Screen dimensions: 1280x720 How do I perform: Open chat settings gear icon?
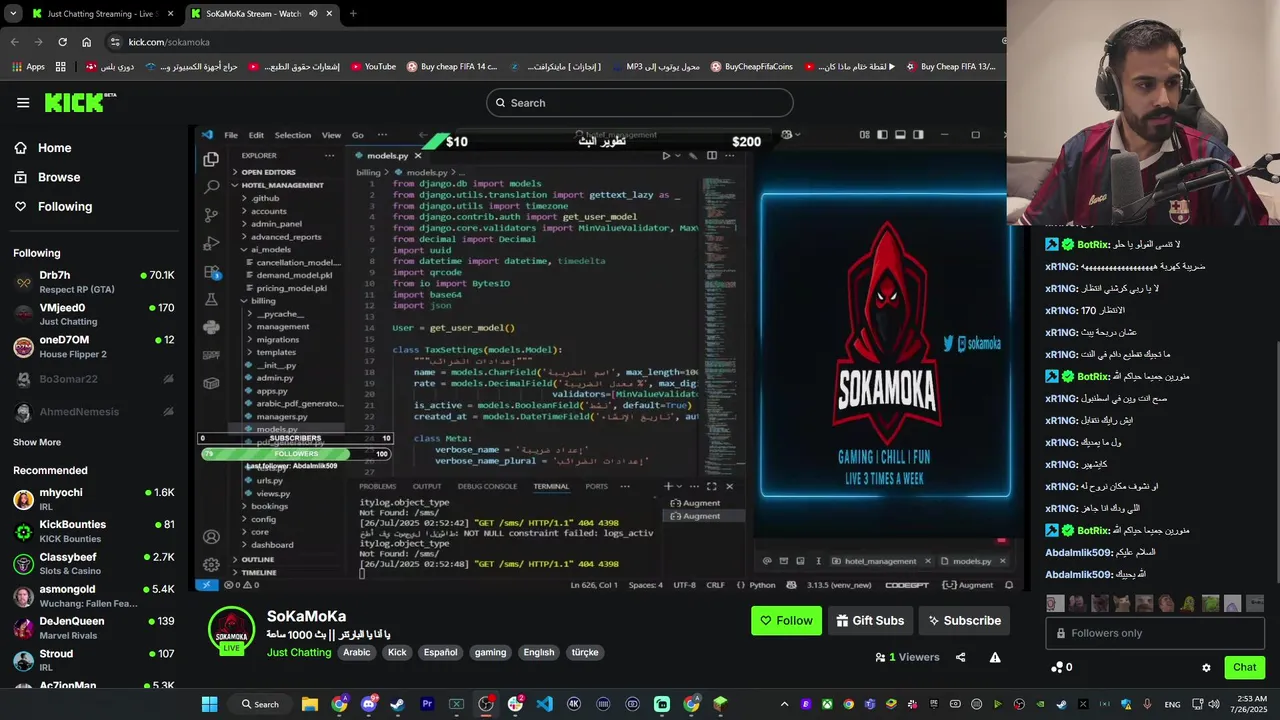tap(1206, 667)
